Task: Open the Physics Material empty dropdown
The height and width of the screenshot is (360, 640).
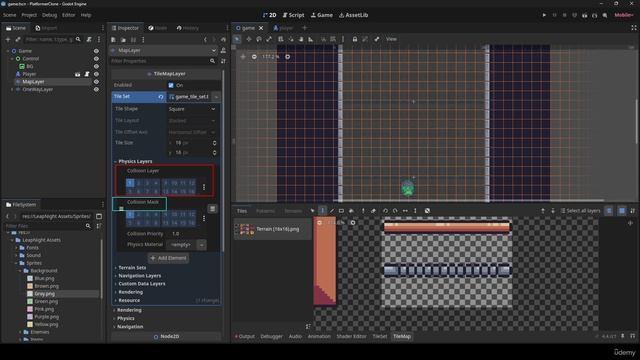Action: point(186,245)
